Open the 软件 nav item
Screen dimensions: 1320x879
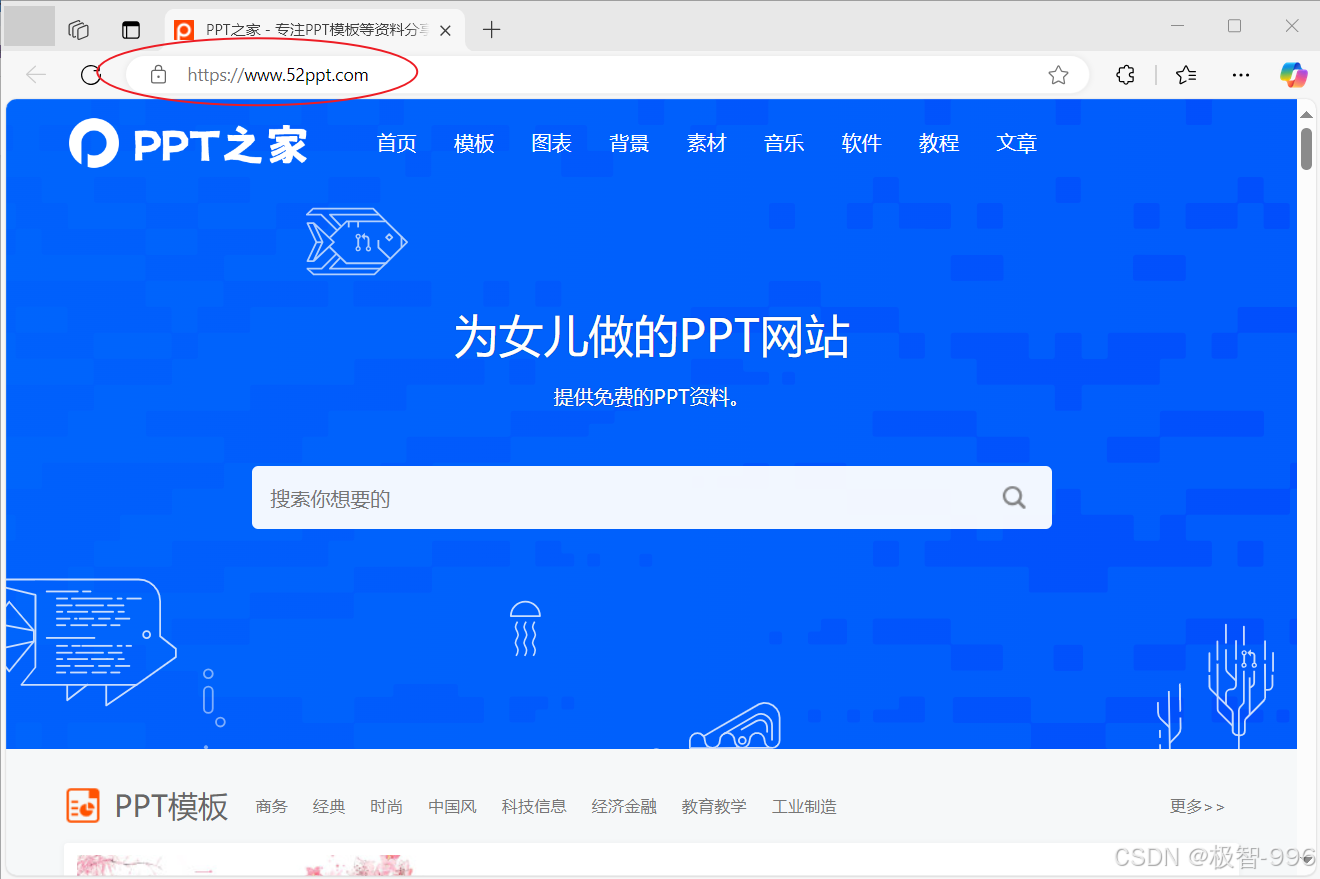861,143
